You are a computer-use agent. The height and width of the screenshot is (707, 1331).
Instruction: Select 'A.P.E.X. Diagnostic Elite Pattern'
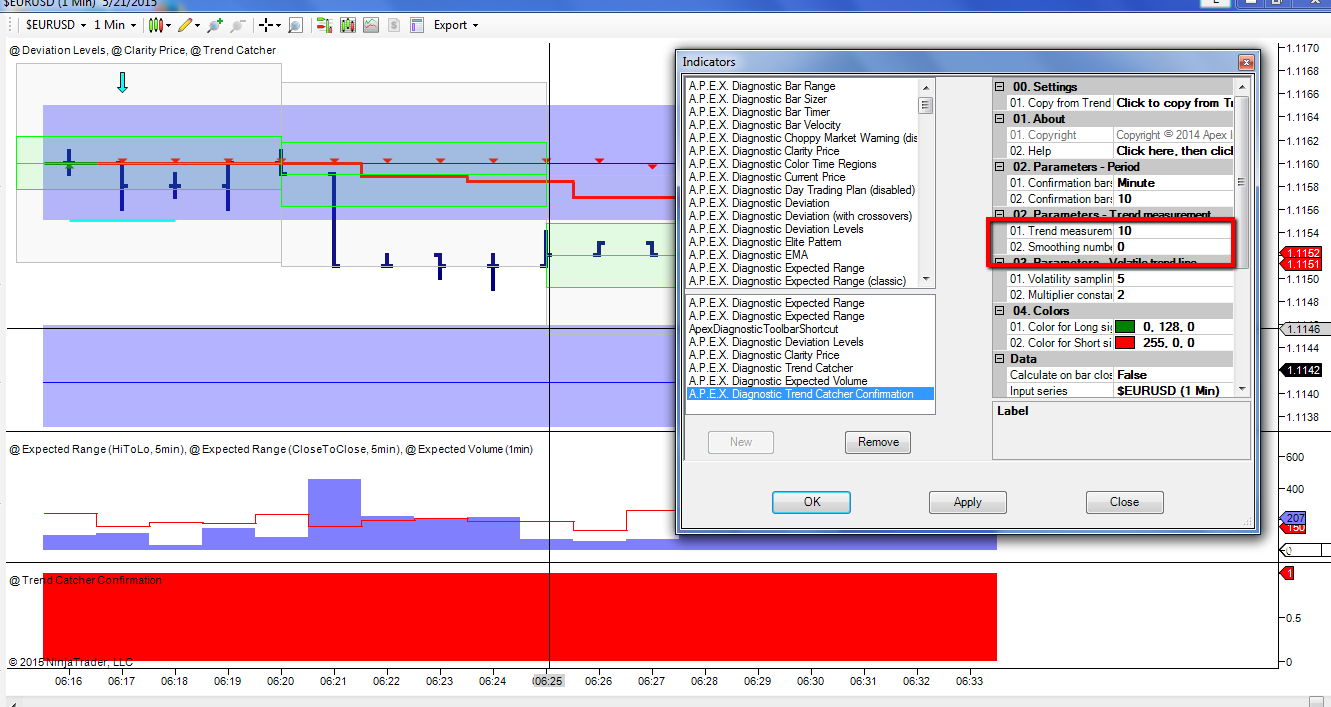[x=765, y=242]
